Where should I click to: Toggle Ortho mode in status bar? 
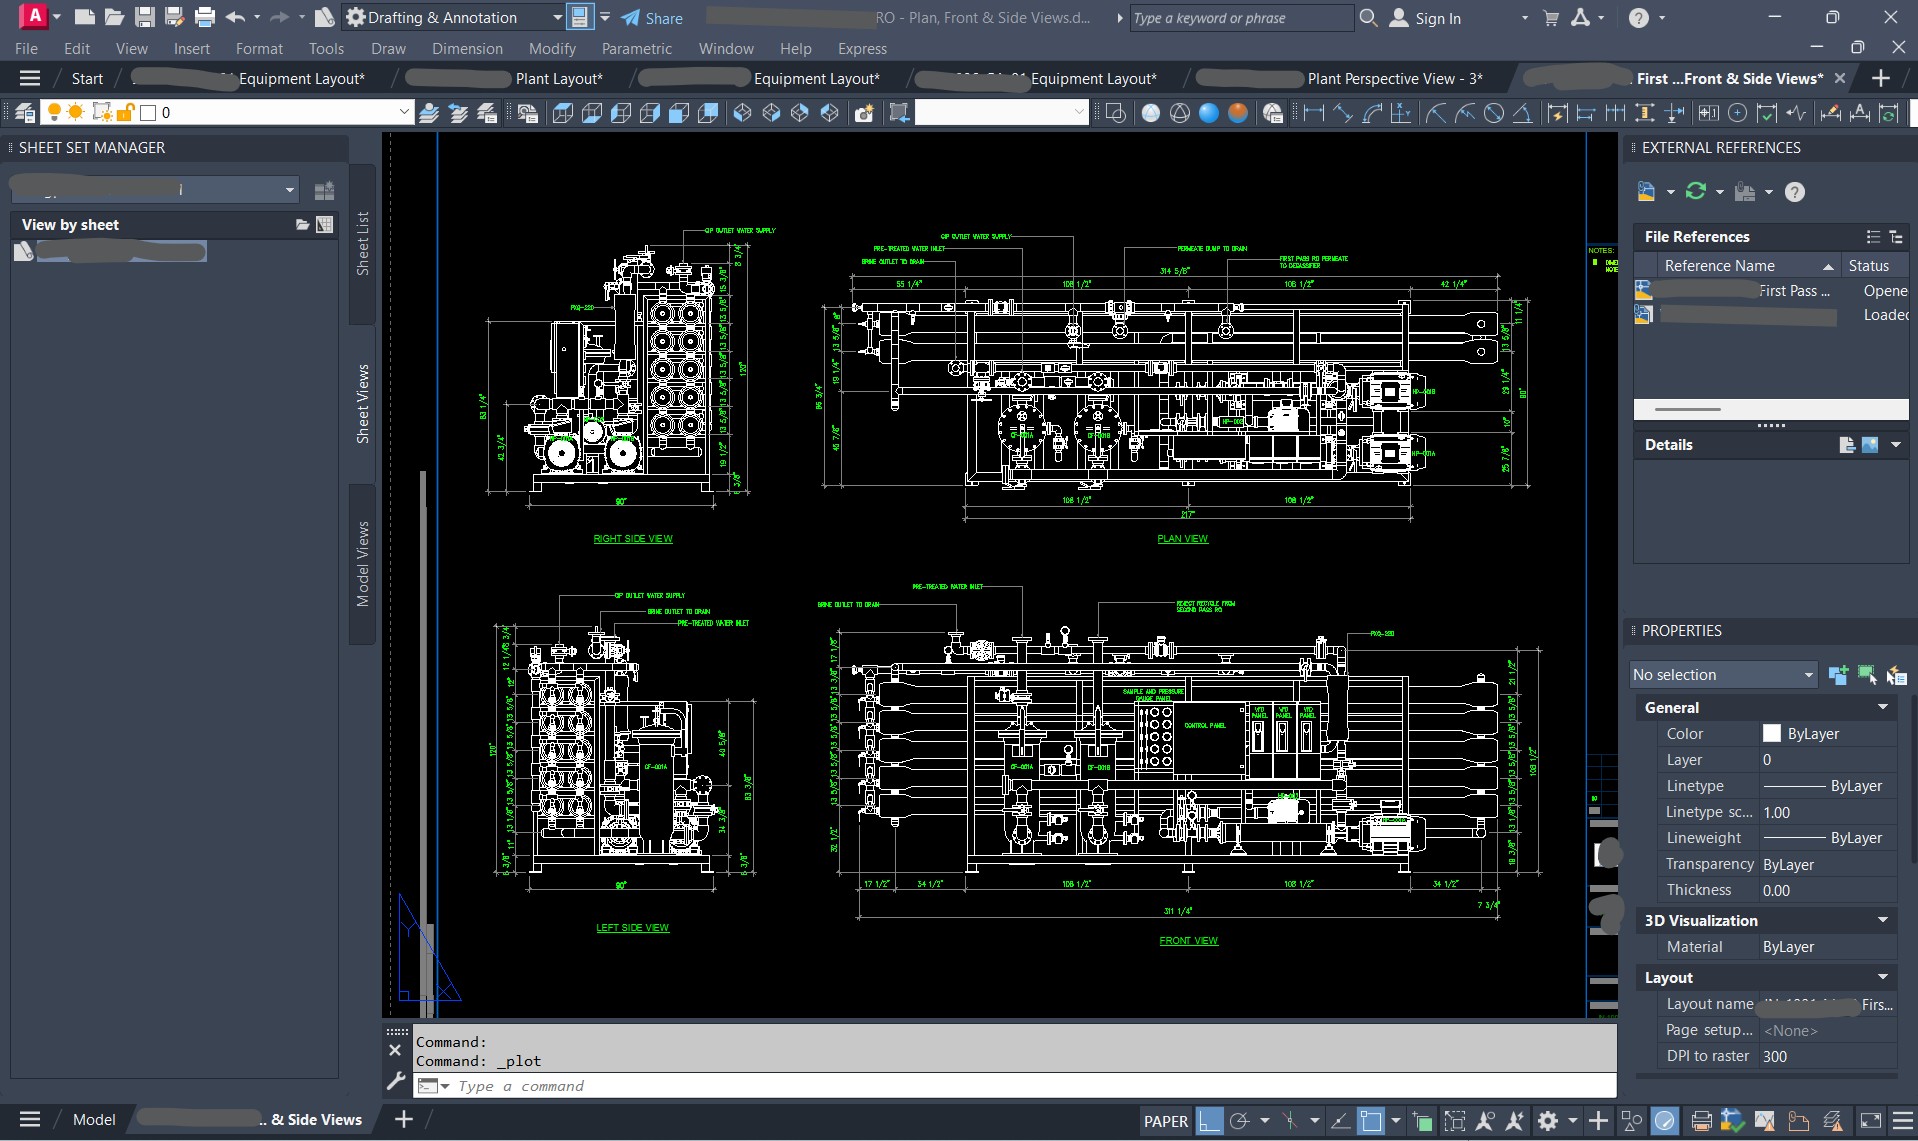pyautogui.click(x=1210, y=1121)
